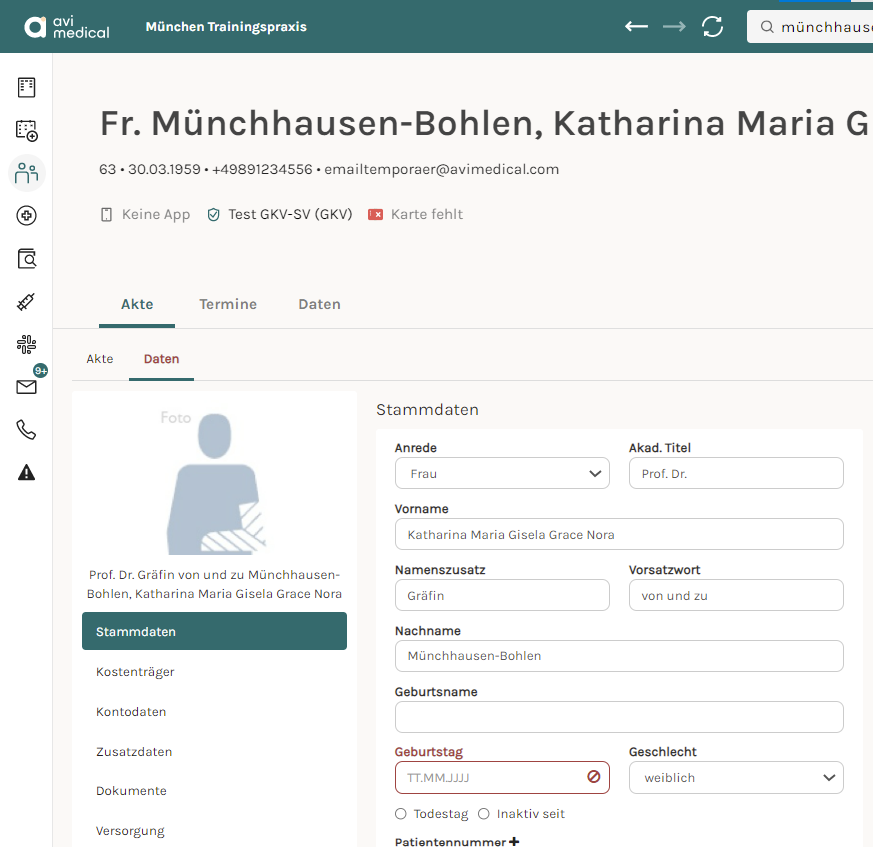Switch to the top Daten tab
Screen dimensions: 873x847
(320, 304)
